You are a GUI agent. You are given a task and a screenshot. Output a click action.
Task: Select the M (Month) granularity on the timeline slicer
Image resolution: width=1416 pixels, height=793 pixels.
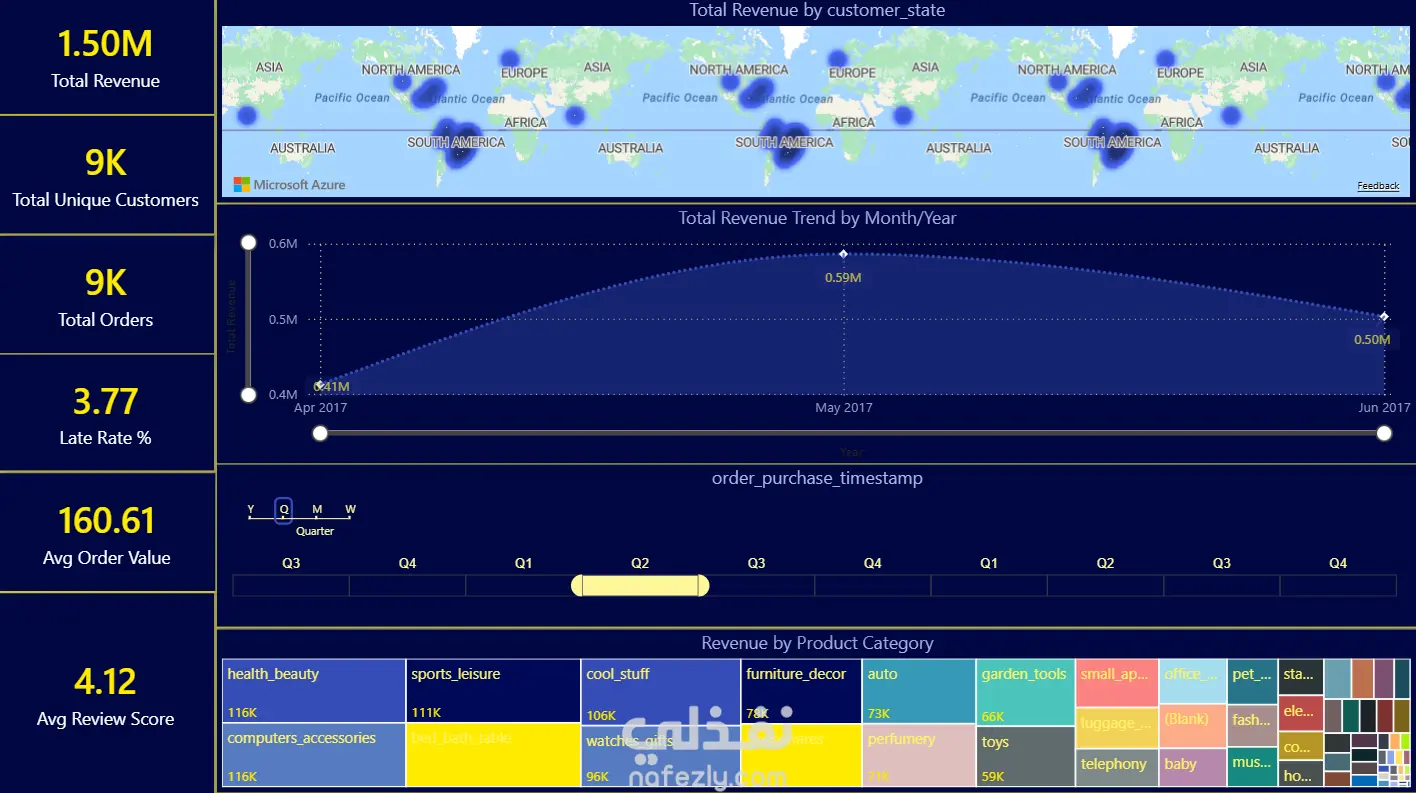coord(317,510)
